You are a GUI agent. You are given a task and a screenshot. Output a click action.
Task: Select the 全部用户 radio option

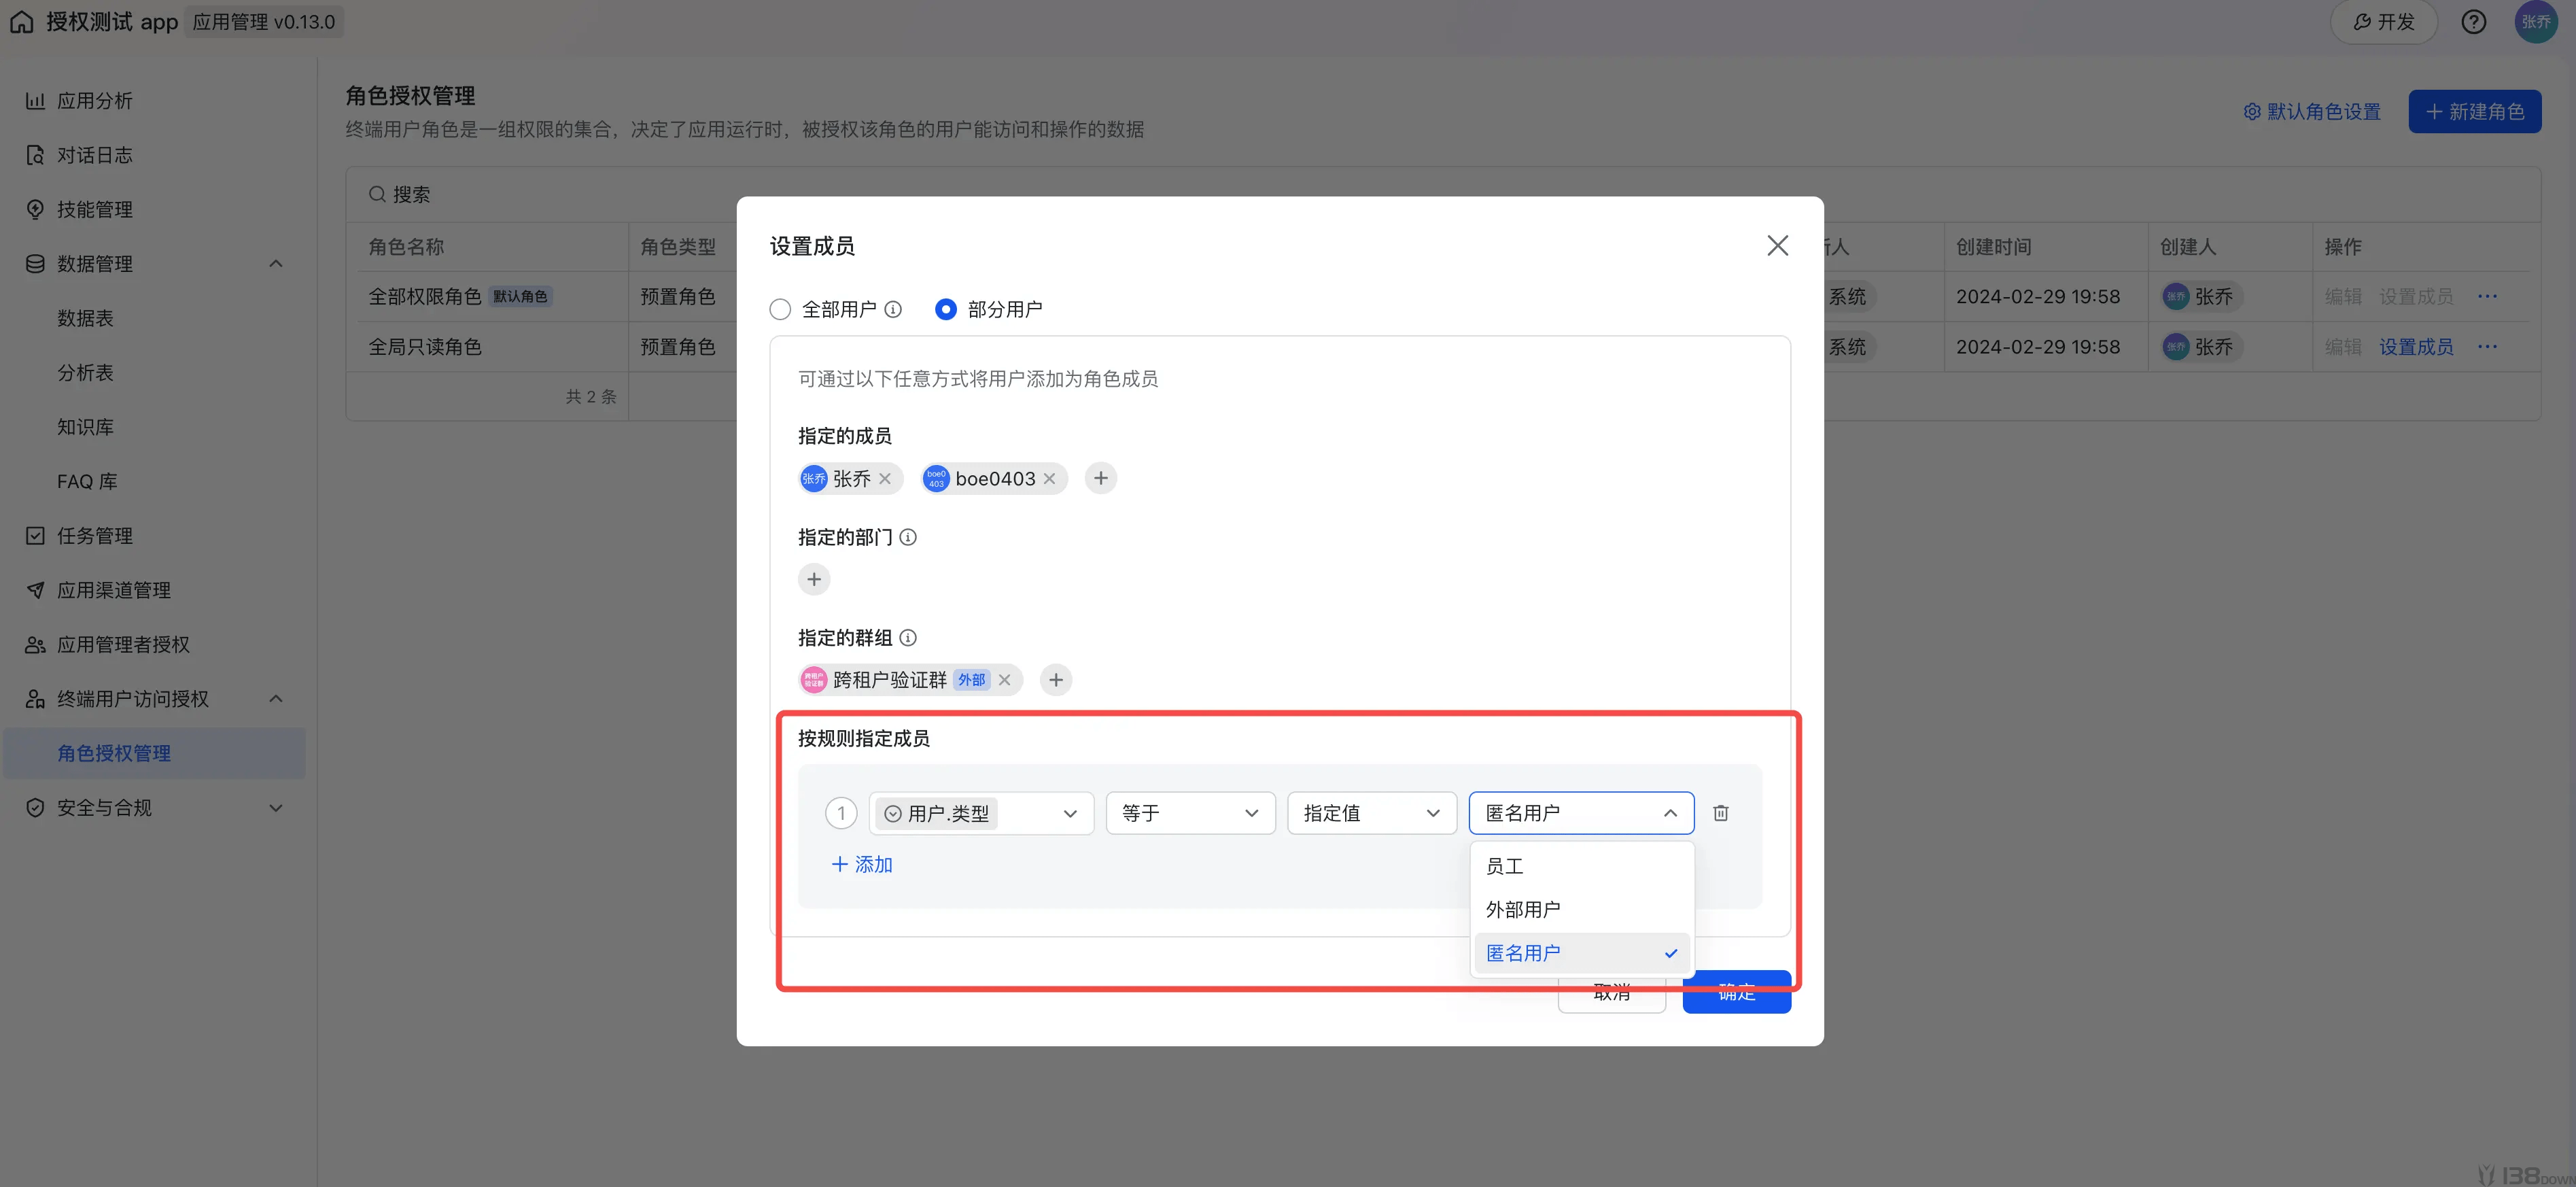point(780,310)
